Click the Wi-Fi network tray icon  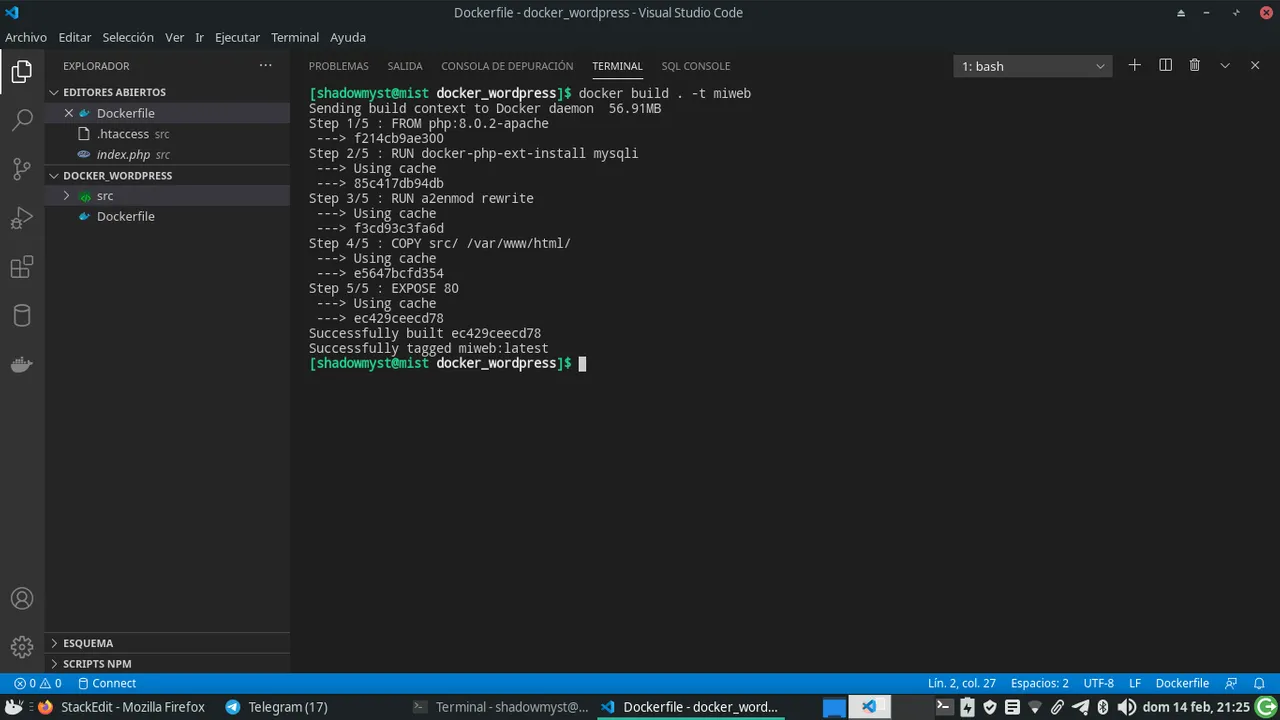click(x=1035, y=707)
